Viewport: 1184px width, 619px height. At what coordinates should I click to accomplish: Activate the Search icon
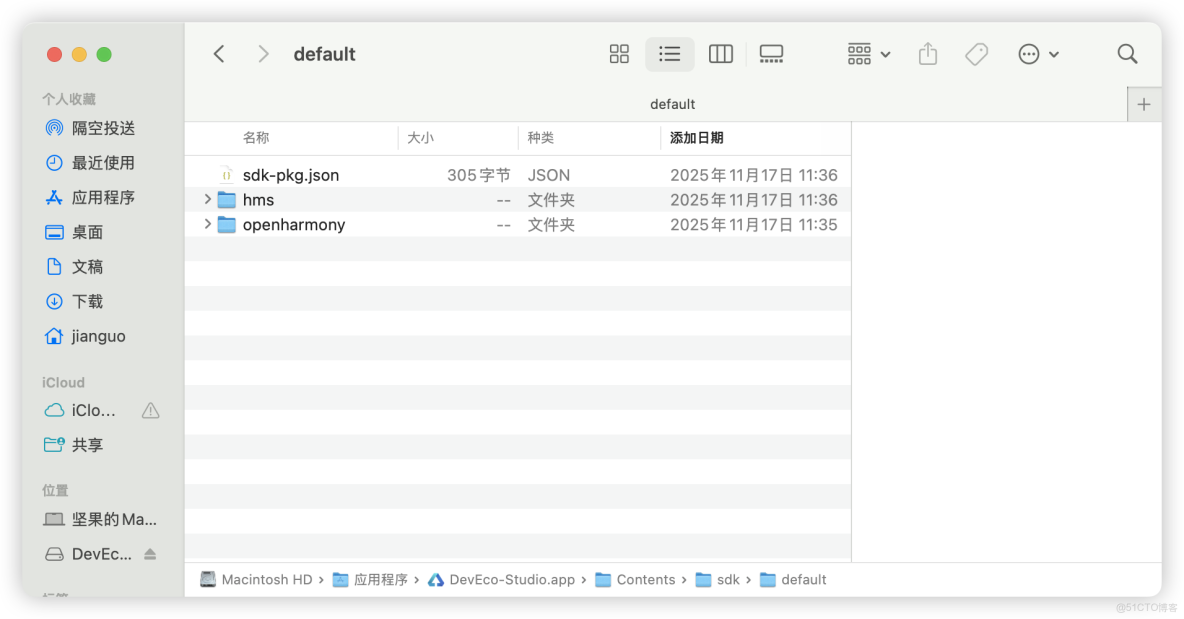click(x=1127, y=53)
